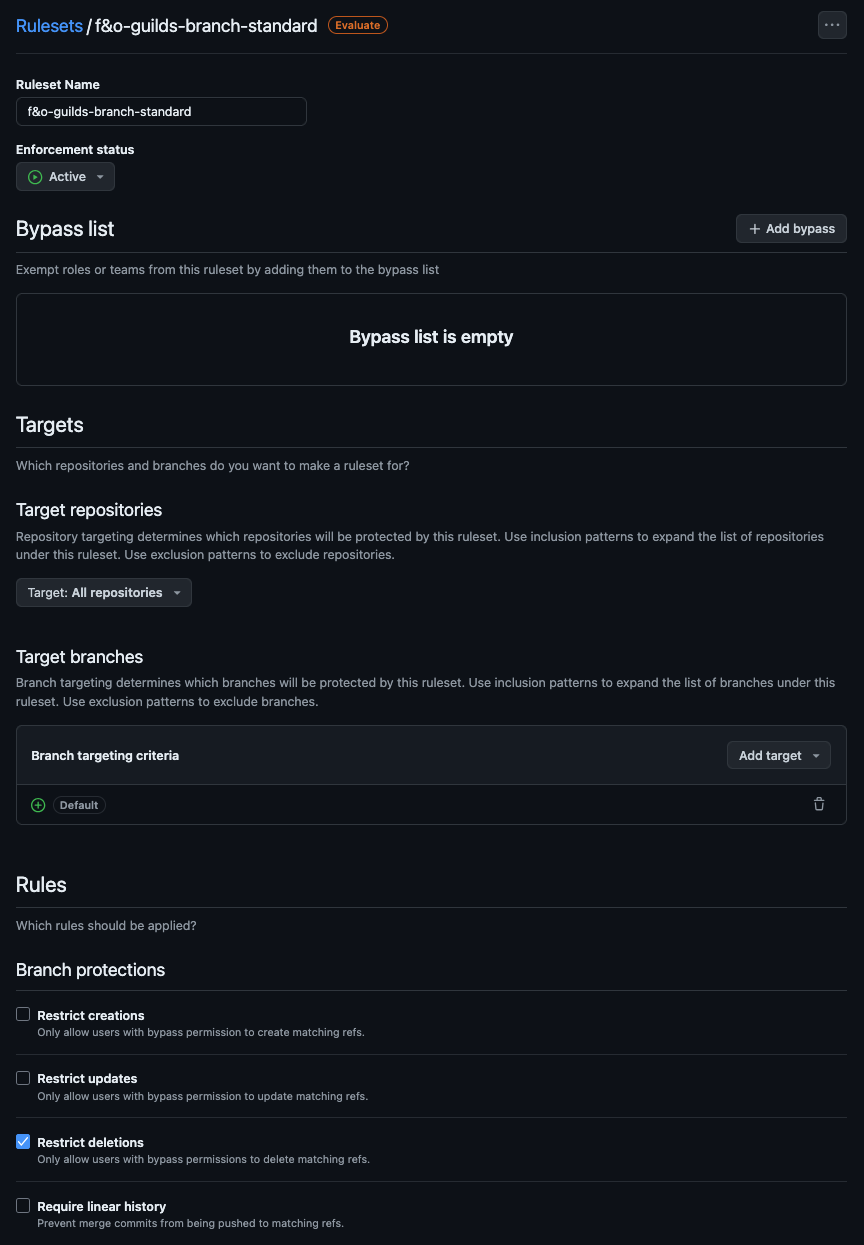Click the caret icon on the Active selector

[99, 176]
